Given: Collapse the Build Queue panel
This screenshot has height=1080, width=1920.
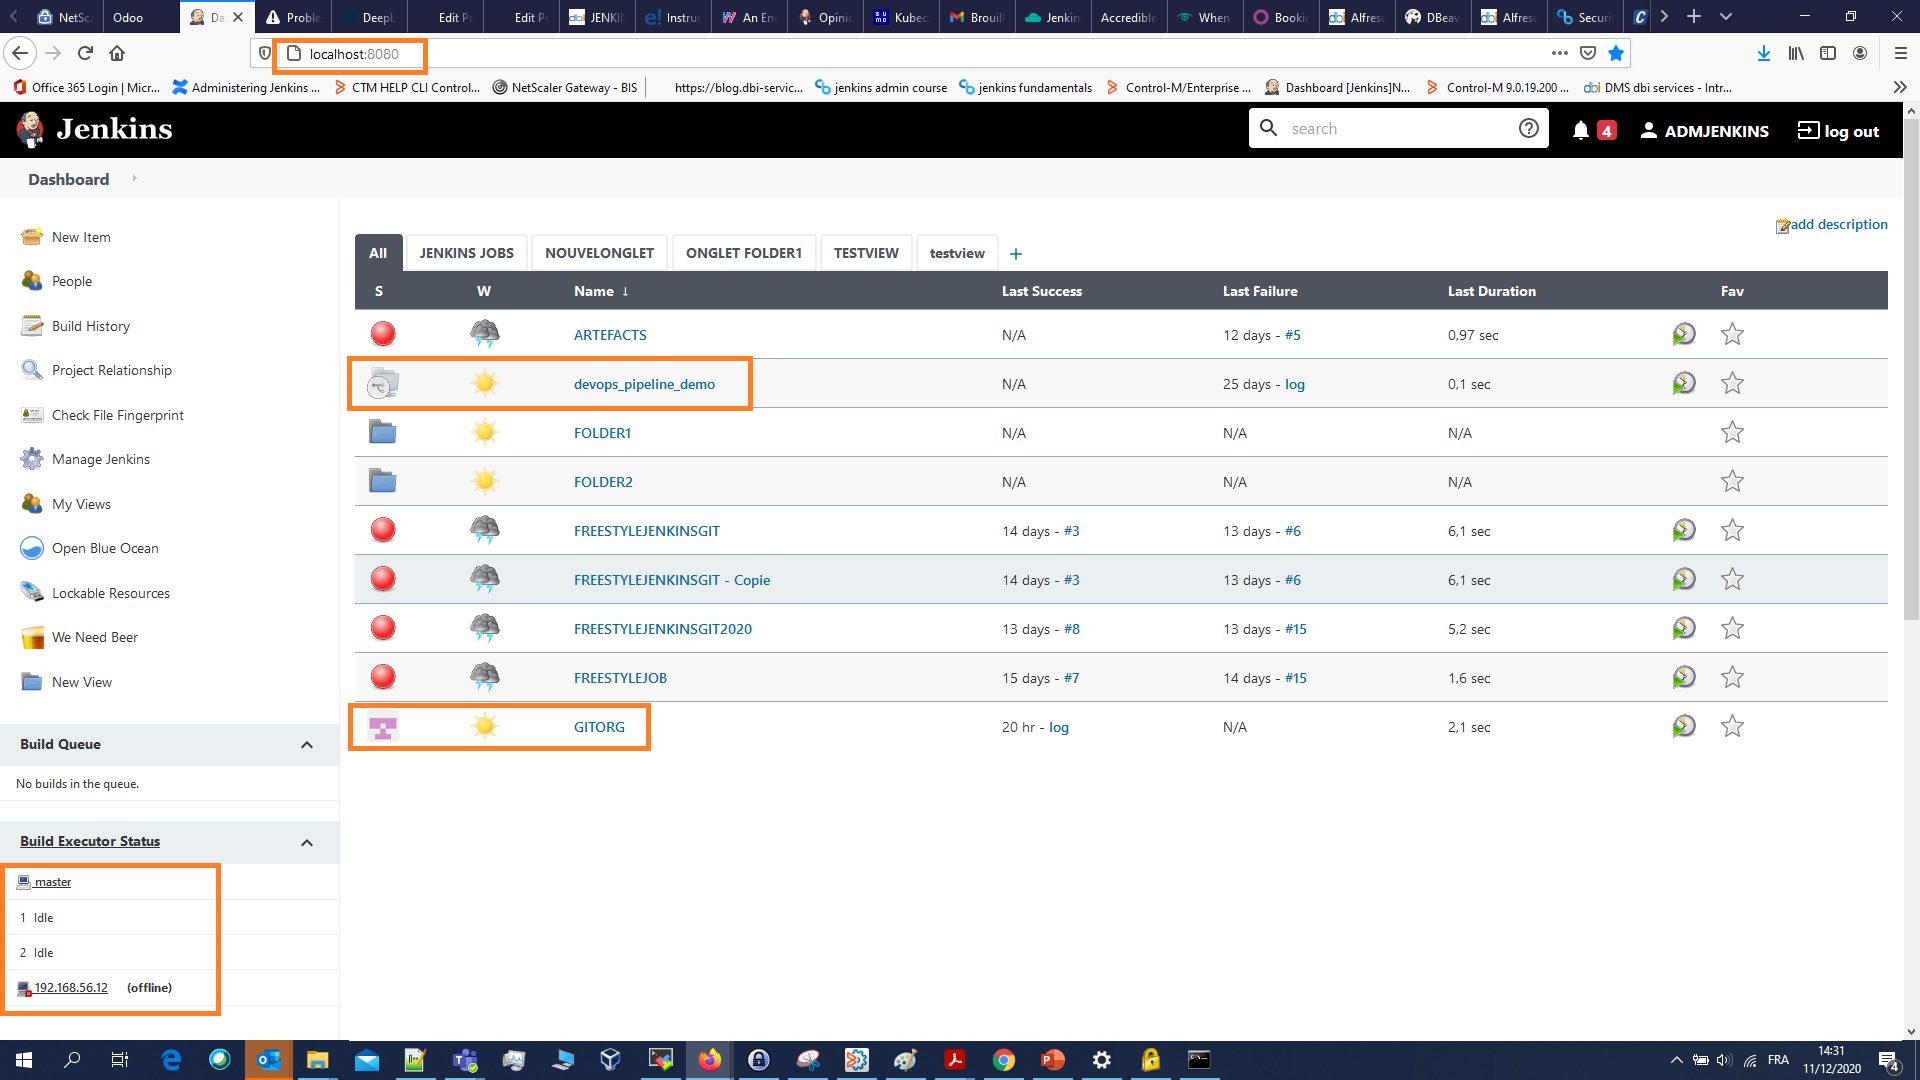Looking at the screenshot, I should coord(307,745).
